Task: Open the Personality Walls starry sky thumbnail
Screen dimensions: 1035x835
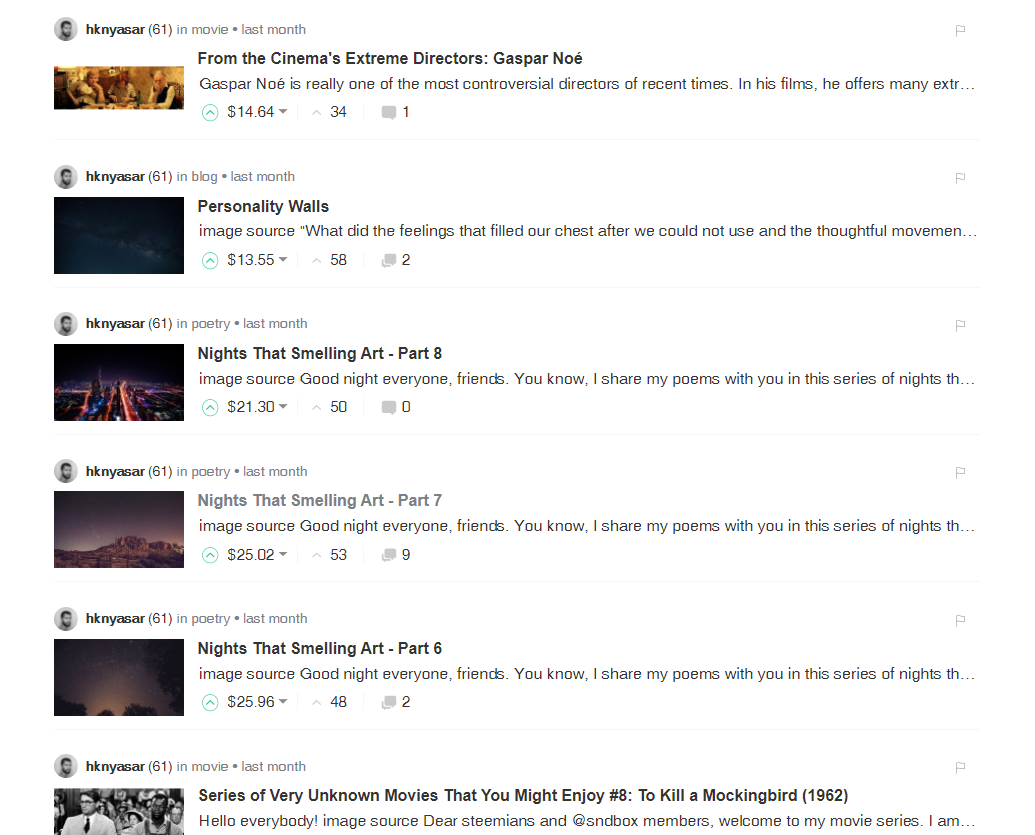Action: [119, 236]
